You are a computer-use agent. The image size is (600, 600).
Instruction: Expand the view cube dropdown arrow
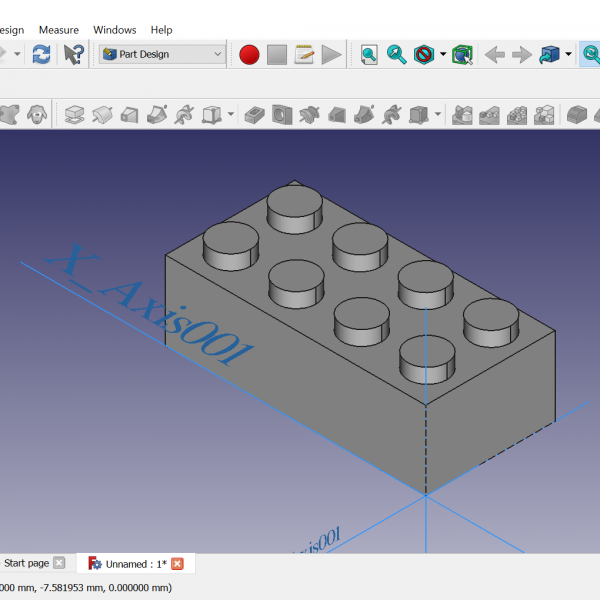click(568, 55)
